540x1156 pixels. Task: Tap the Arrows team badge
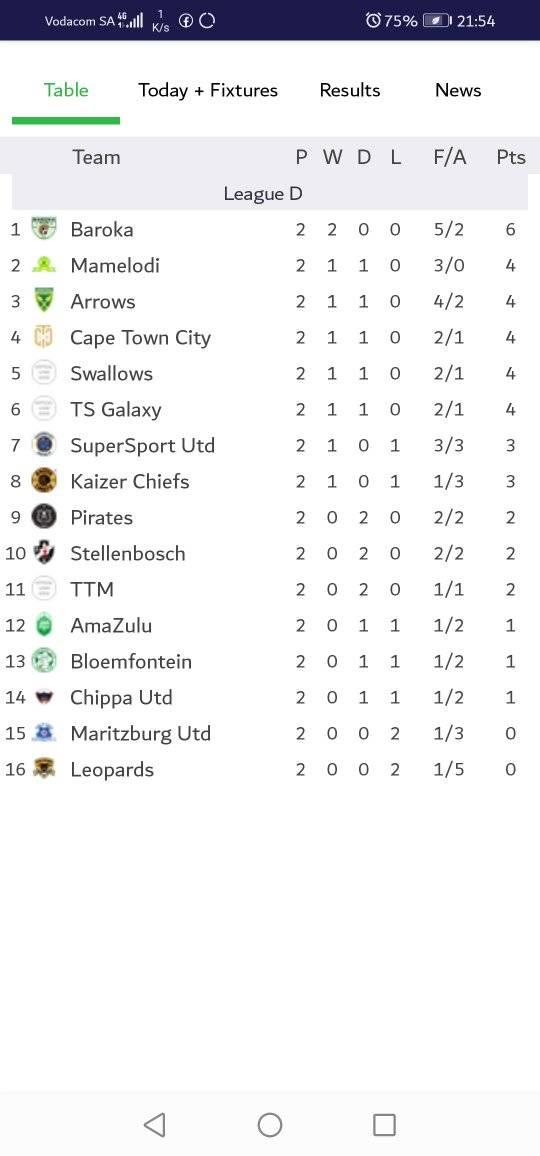(44, 301)
